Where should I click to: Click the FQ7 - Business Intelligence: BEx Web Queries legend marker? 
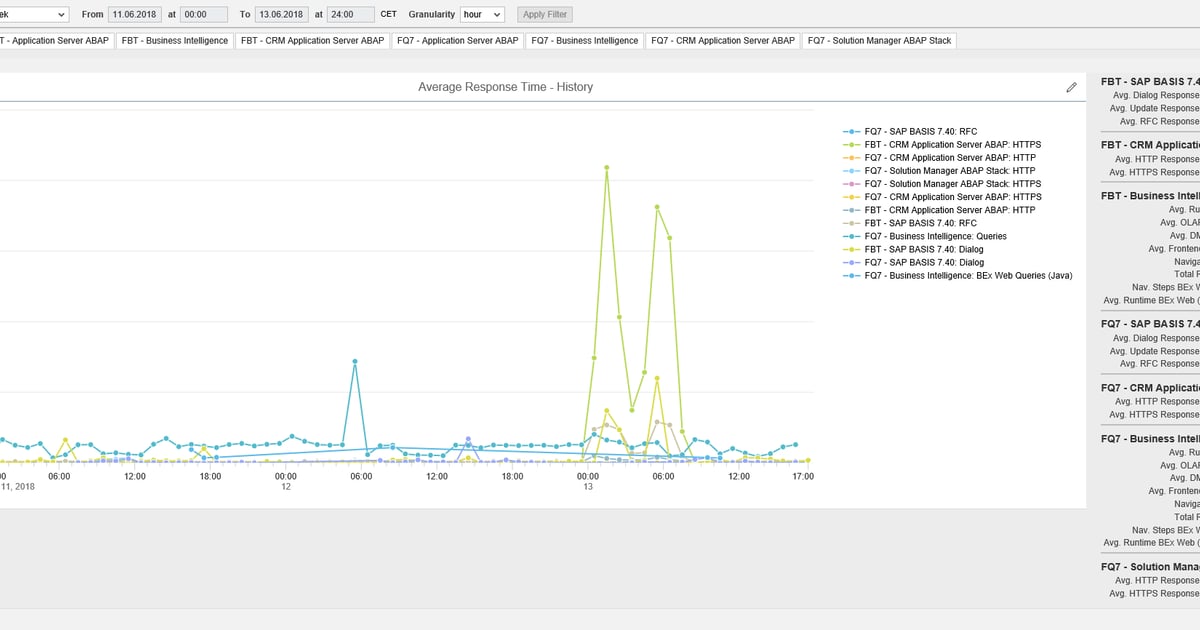pyautogui.click(x=851, y=274)
